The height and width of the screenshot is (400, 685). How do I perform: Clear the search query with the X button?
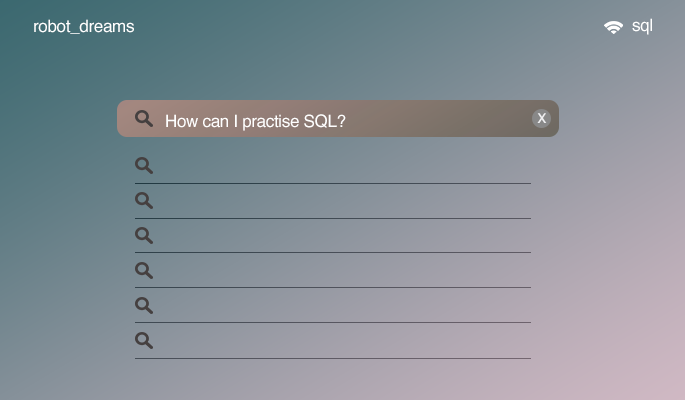[541, 119]
